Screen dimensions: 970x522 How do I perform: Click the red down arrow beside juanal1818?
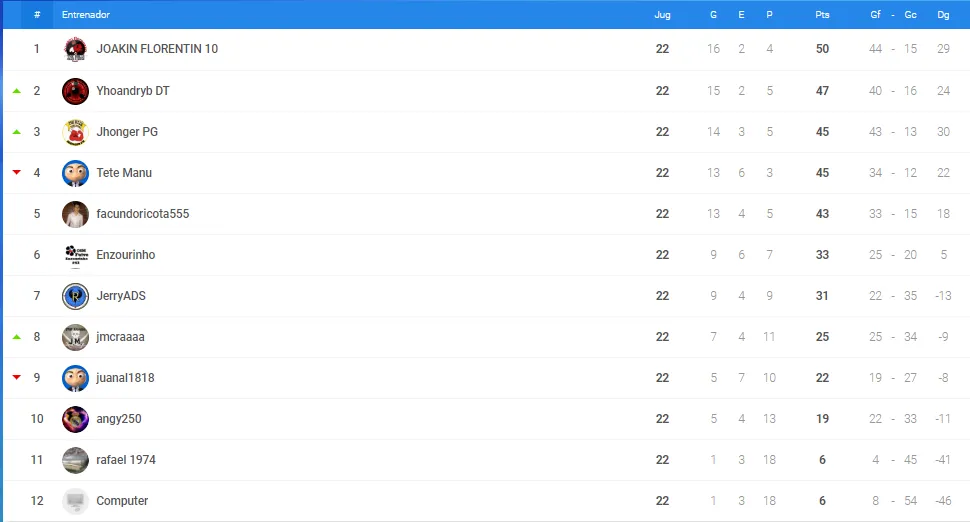click(17, 377)
